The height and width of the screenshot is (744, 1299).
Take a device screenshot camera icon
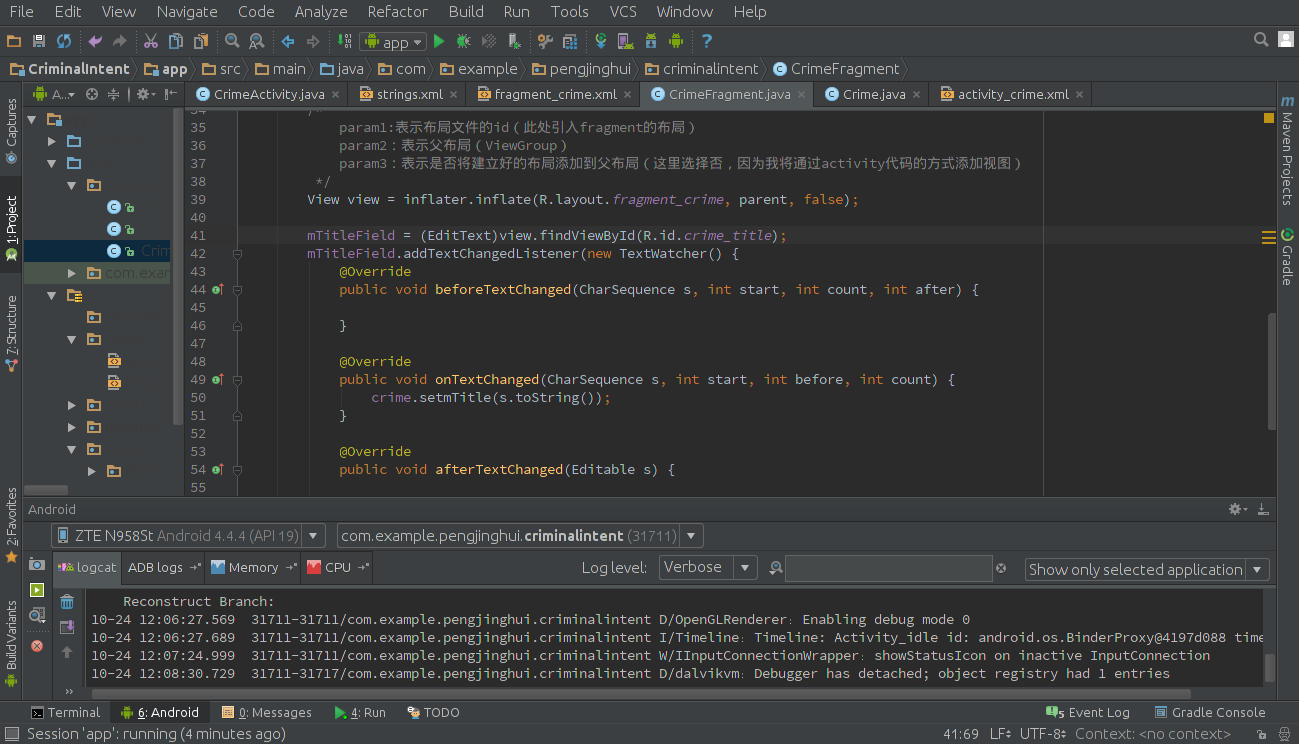pos(37,564)
